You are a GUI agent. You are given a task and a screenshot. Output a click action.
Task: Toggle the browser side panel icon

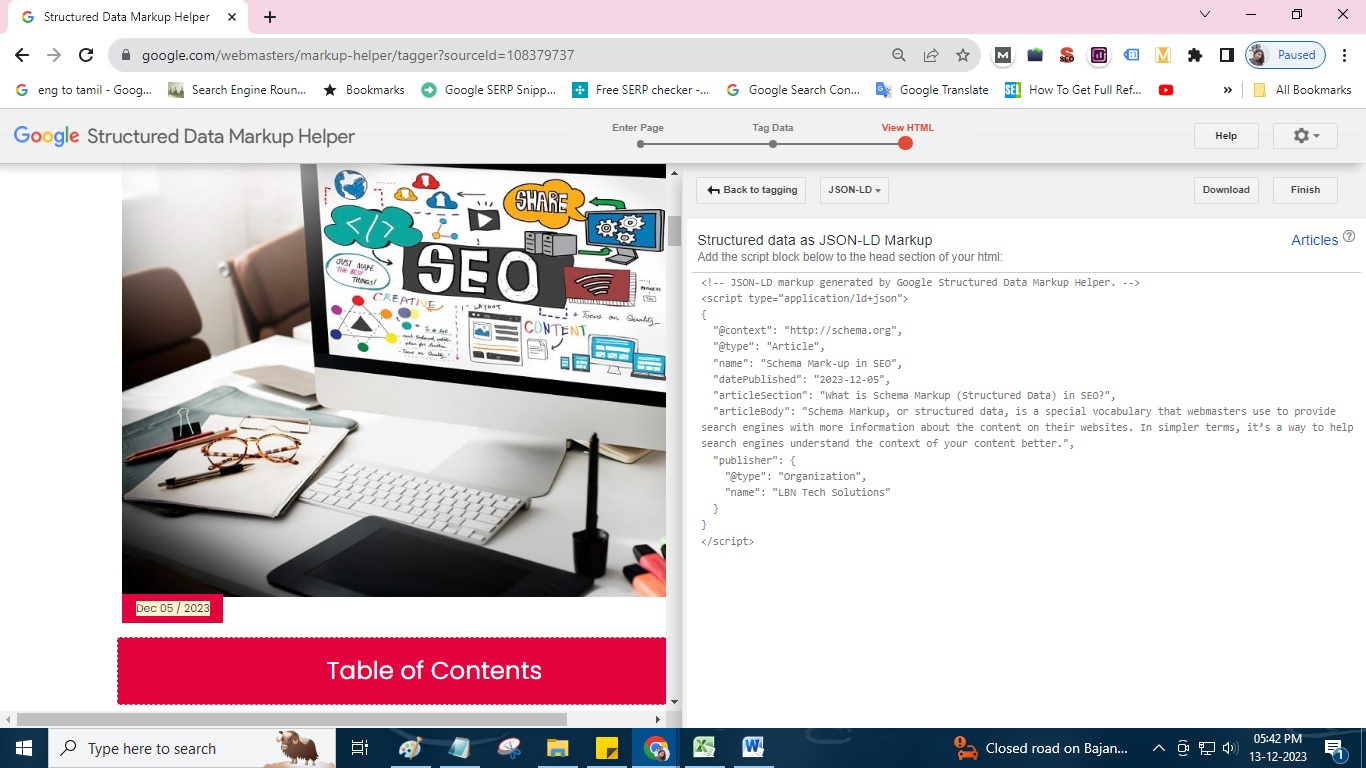click(x=1226, y=55)
